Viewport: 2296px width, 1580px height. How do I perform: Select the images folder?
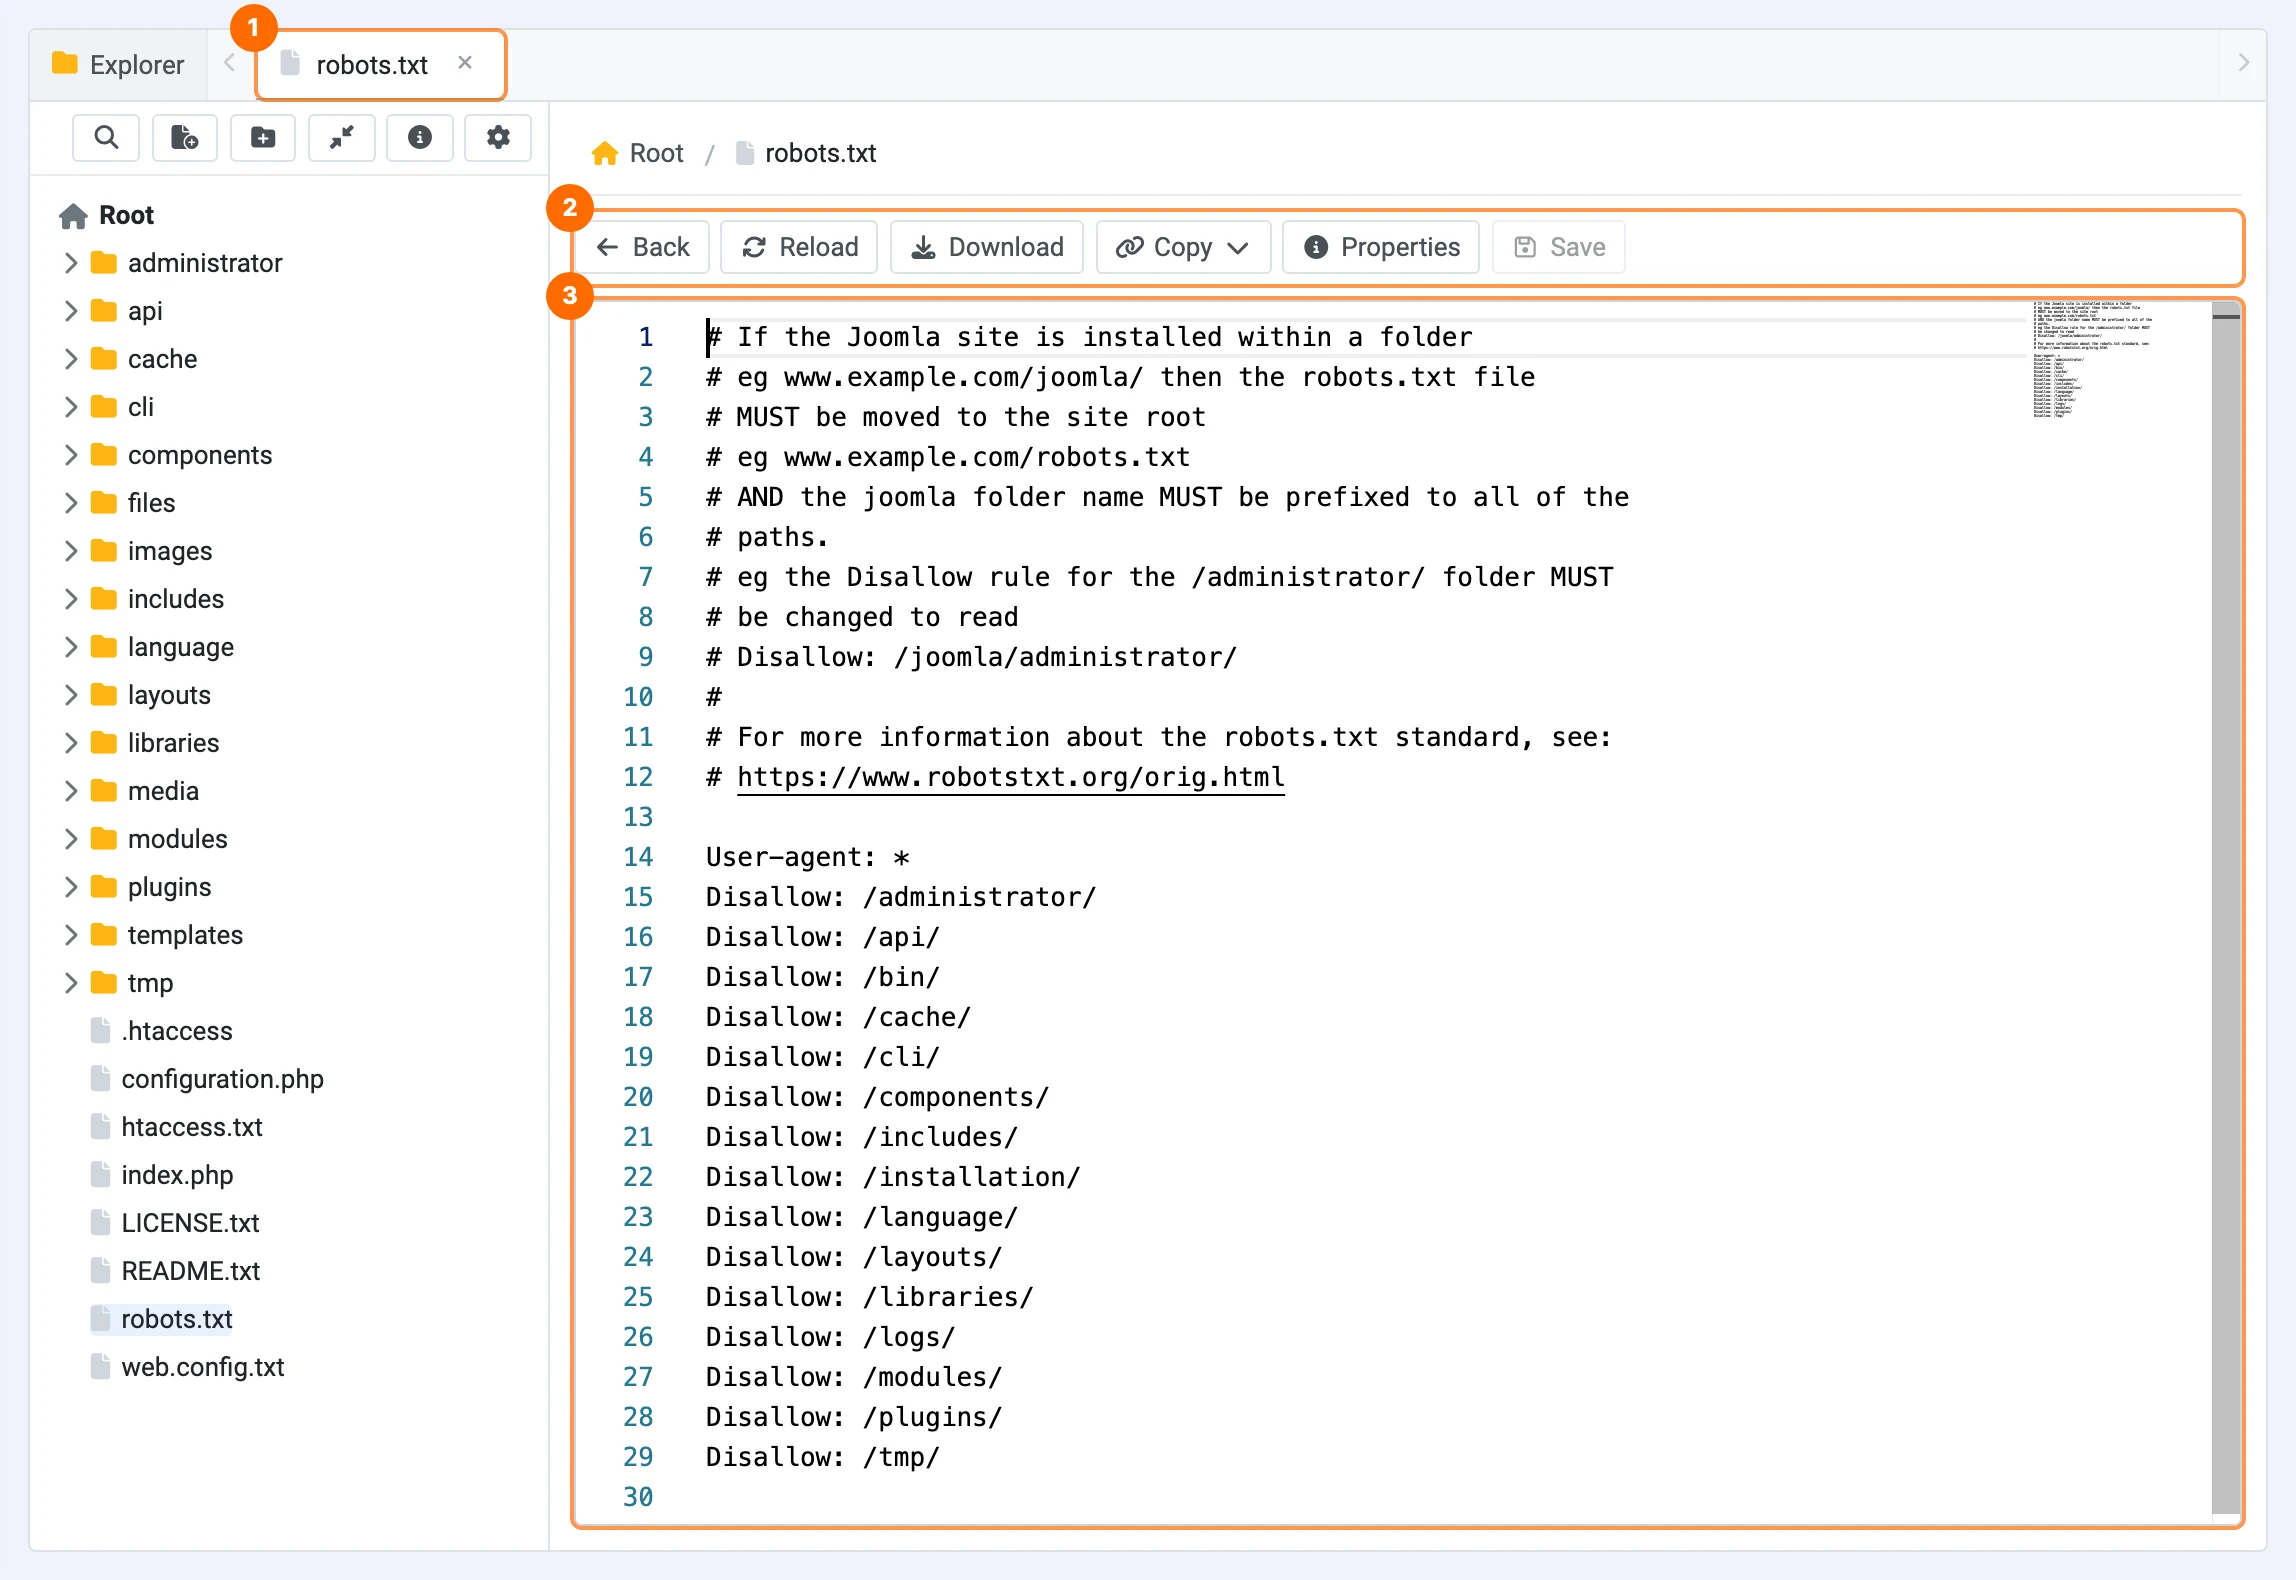click(x=151, y=551)
